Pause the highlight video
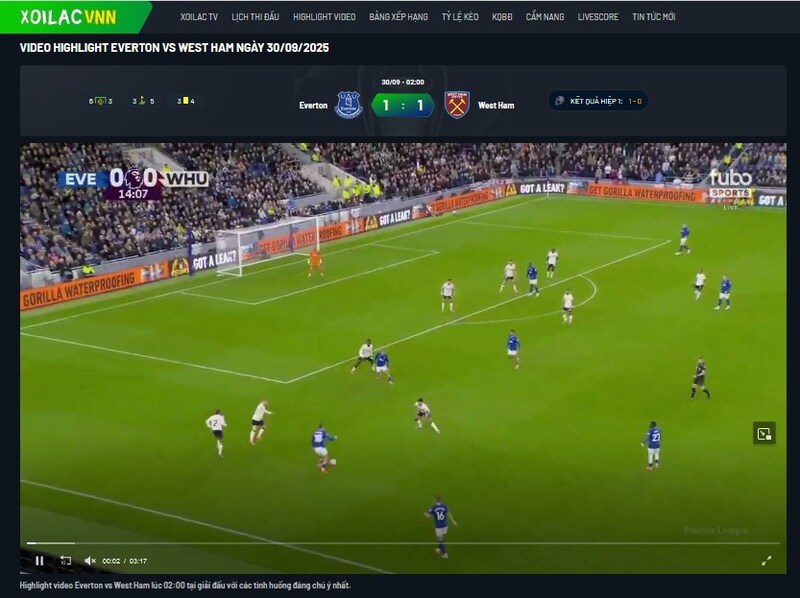Screen dimensions: 800x598 [39, 561]
